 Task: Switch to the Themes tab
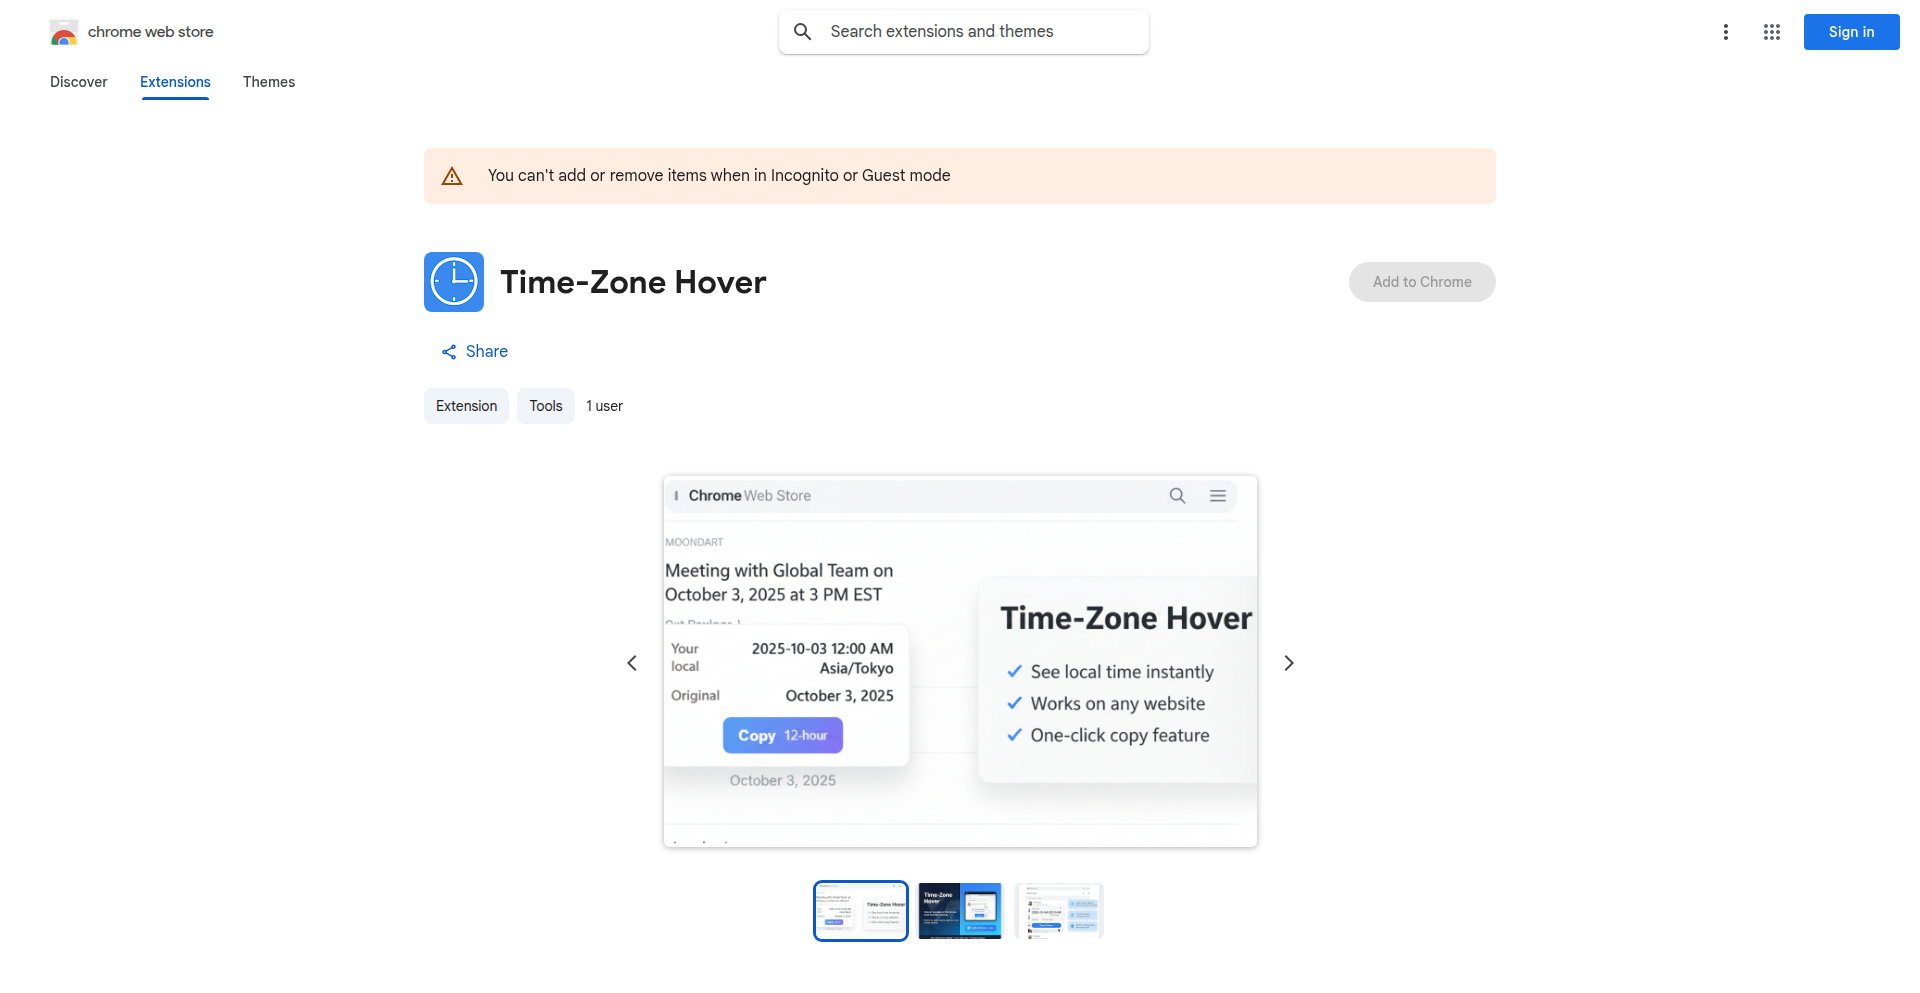[269, 82]
